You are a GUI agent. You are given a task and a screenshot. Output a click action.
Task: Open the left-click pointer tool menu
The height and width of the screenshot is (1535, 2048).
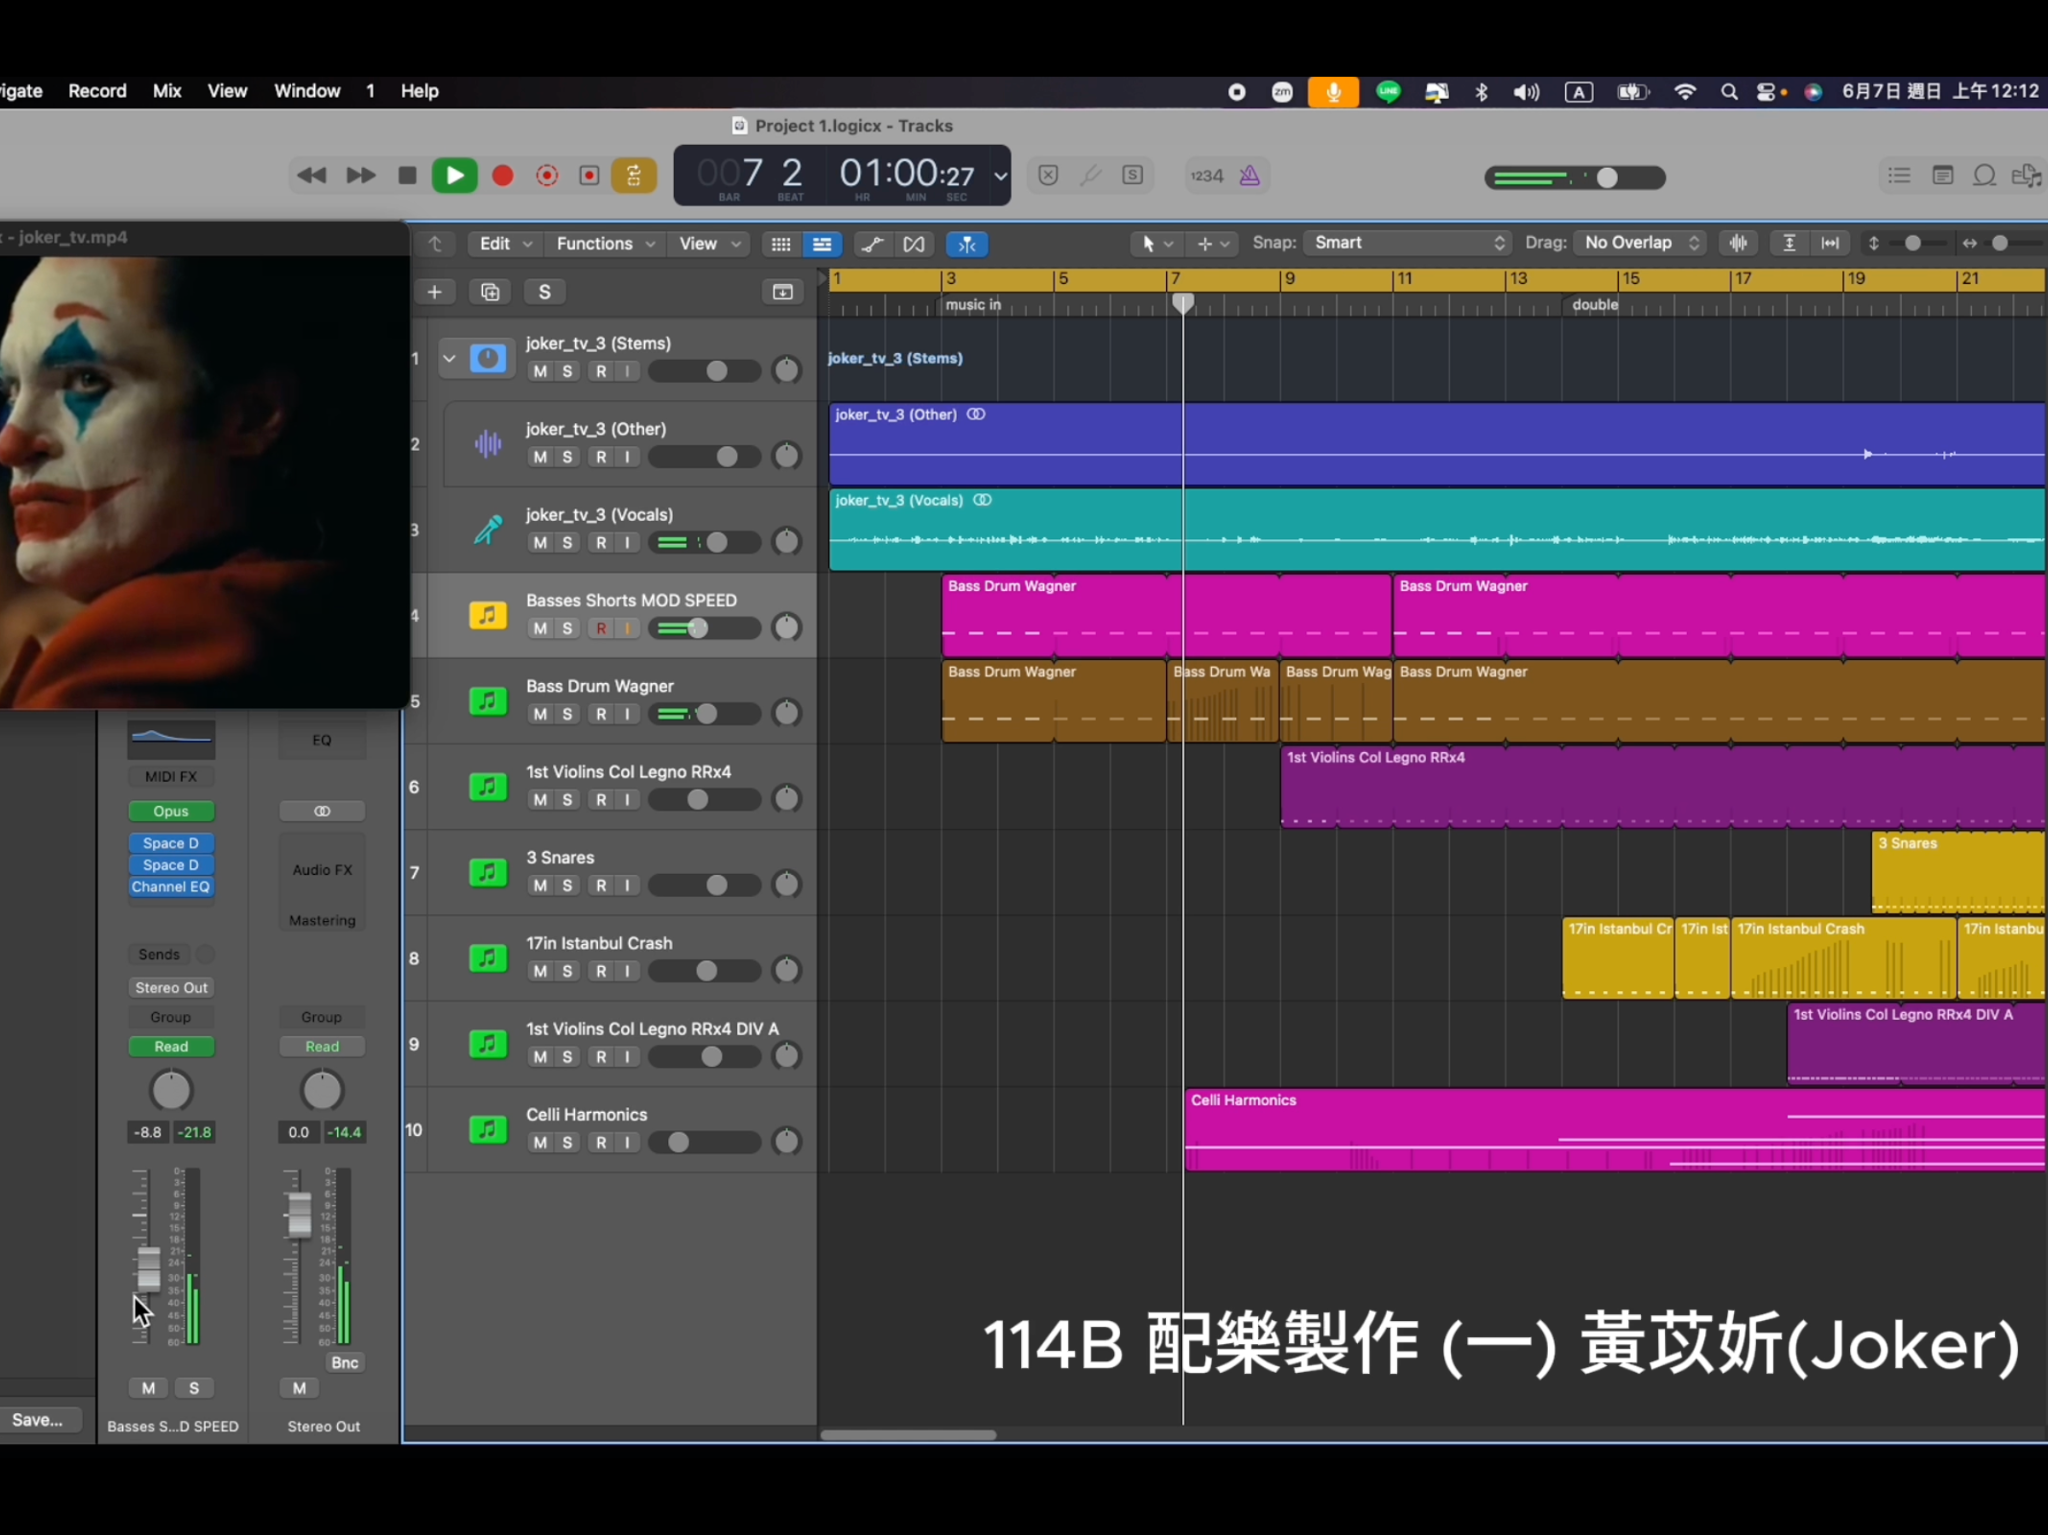(1157, 243)
